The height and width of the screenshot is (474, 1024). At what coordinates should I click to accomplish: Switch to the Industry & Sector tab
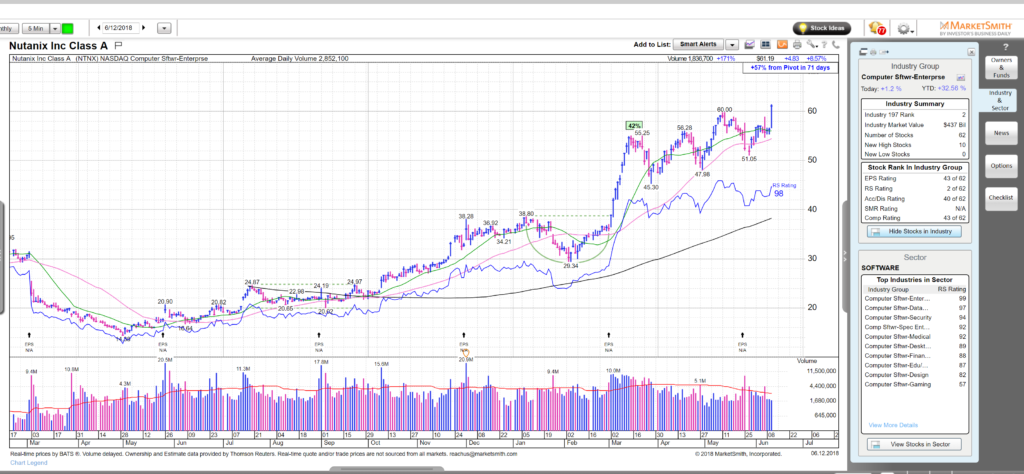(999, 100)
